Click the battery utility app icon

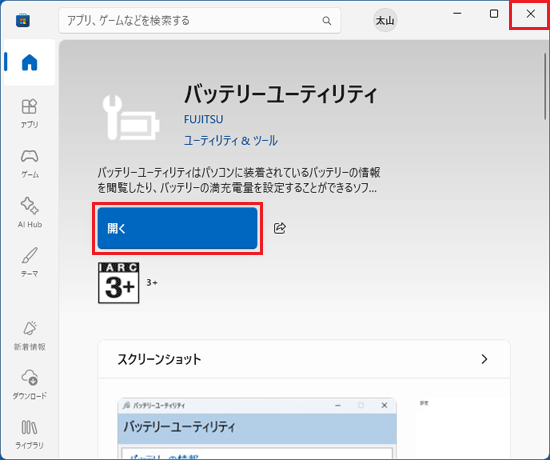131,118
